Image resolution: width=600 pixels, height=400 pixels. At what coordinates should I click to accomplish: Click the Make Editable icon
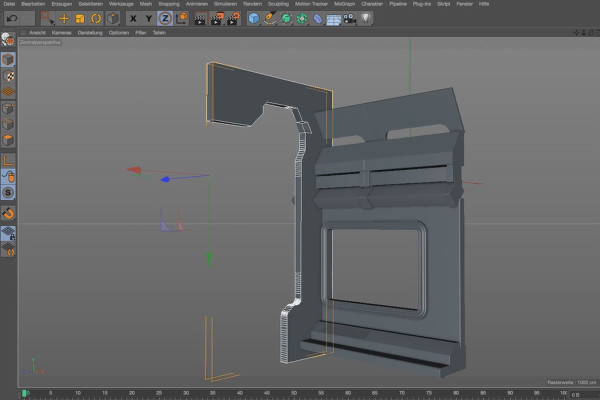[8, 39]
